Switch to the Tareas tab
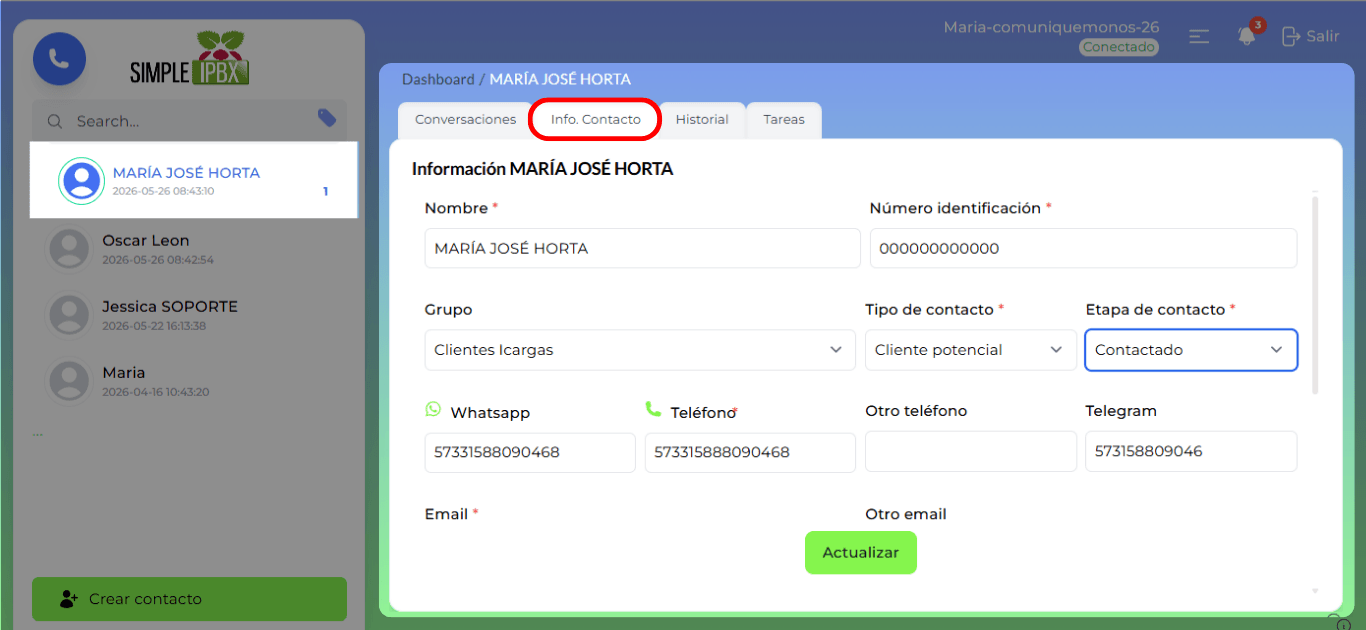 tap(784, 120)
